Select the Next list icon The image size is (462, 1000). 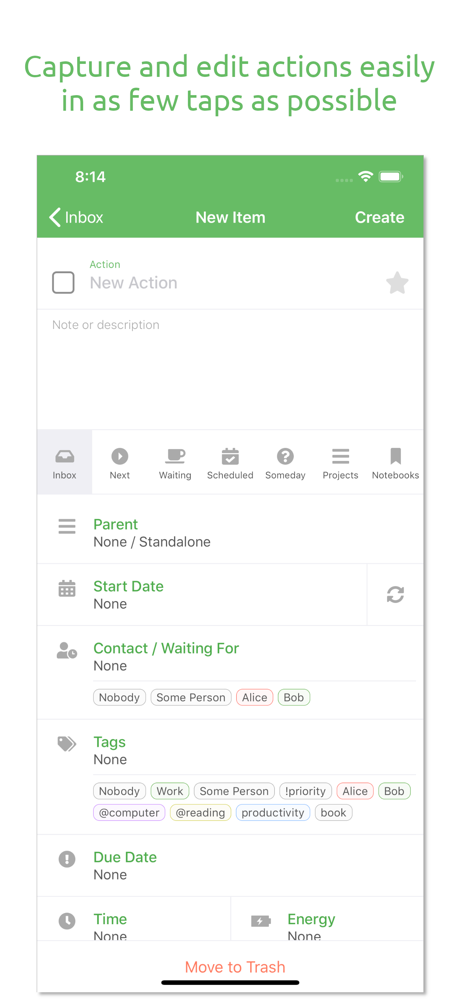click(119, 456)
